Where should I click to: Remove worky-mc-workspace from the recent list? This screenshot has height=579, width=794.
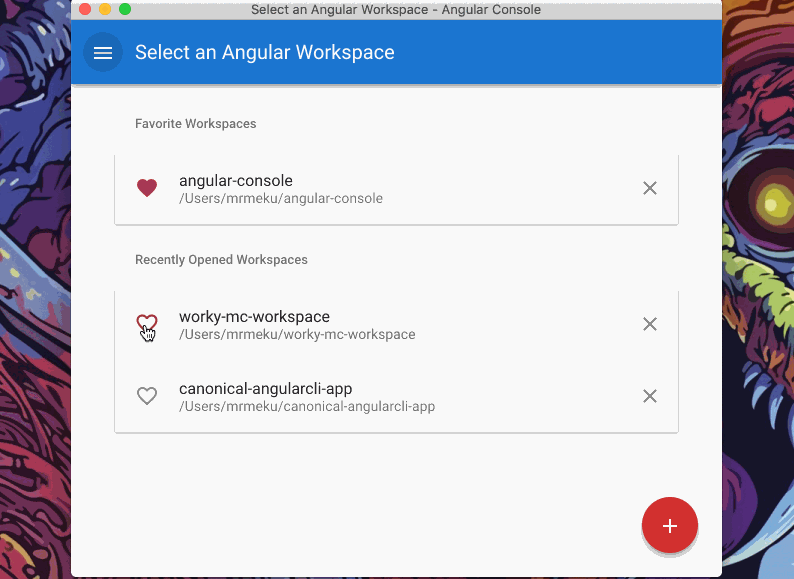pos(650,324)
